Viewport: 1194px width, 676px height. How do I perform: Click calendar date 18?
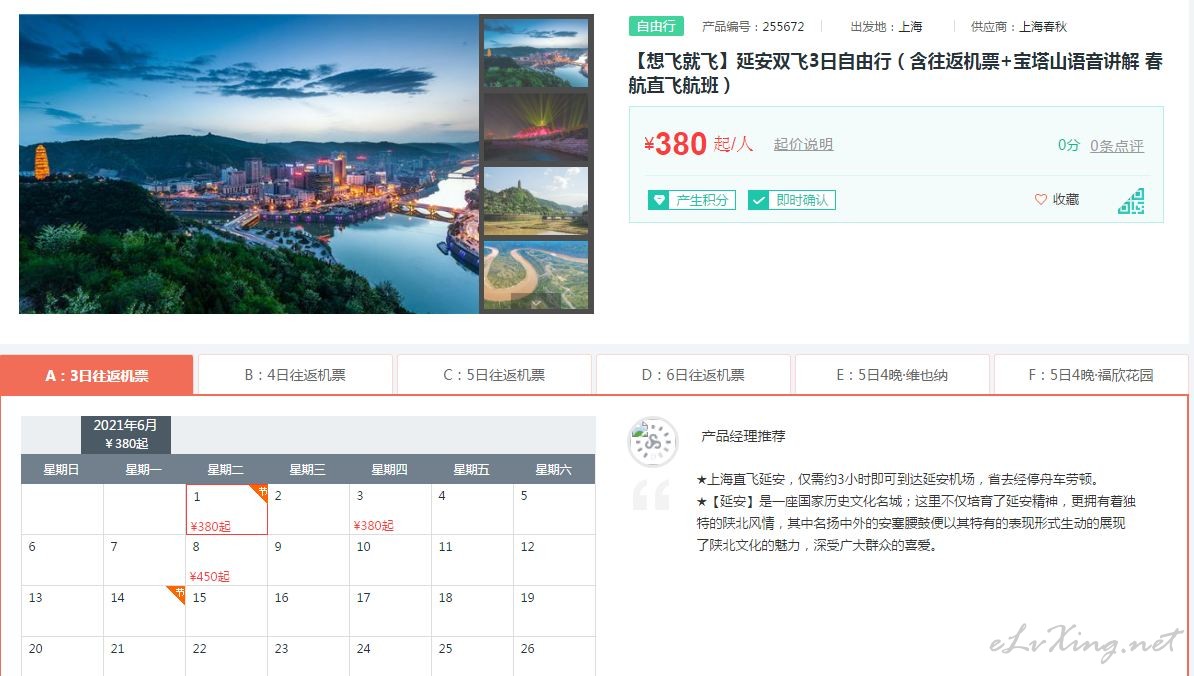pyautogui.click(x=472, y=611)
